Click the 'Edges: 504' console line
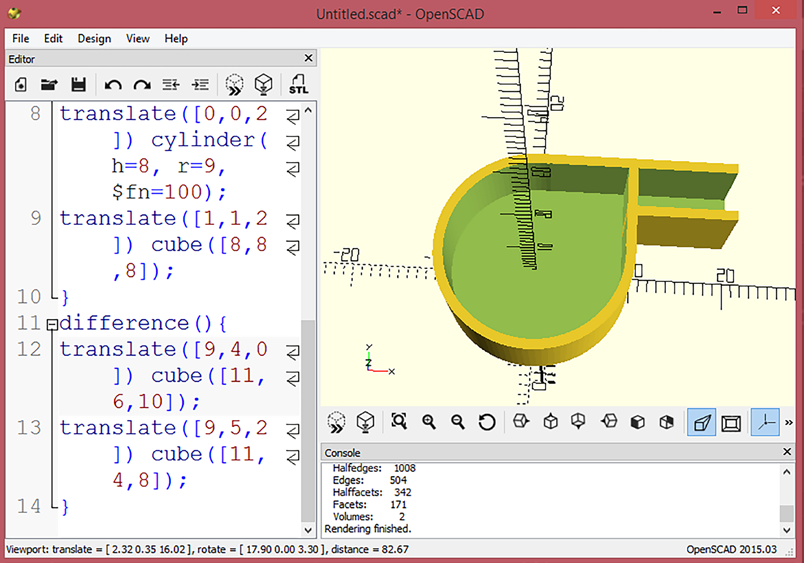The height and width of the screenshot is (563, 804). 369,480
